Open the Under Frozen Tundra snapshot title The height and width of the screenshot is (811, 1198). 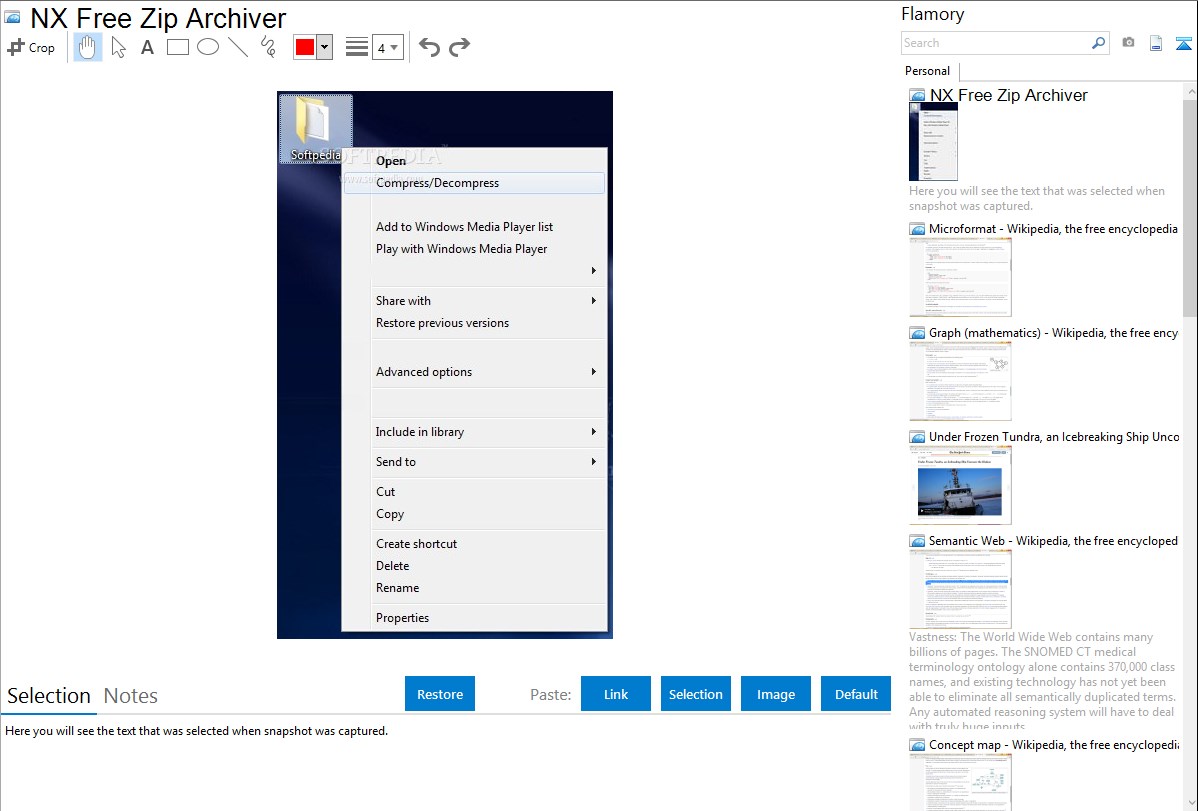pos(1054,437)
